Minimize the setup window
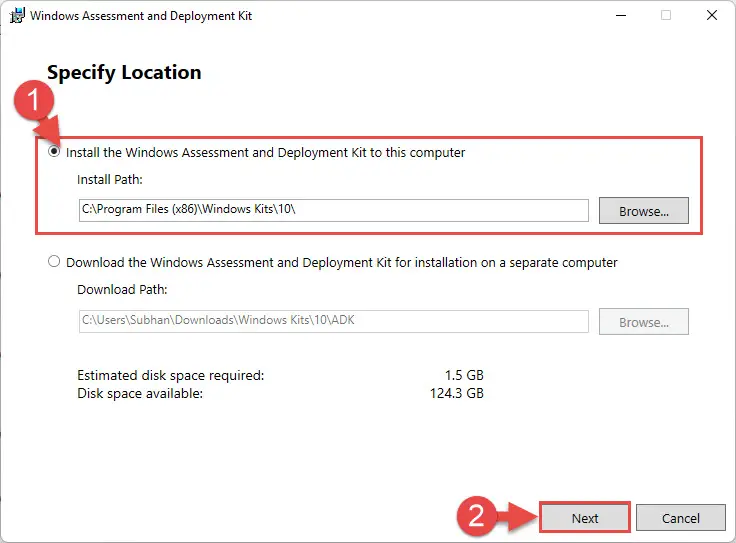The width and height of the screenshot is (736, 543). [x=621, y=15]
